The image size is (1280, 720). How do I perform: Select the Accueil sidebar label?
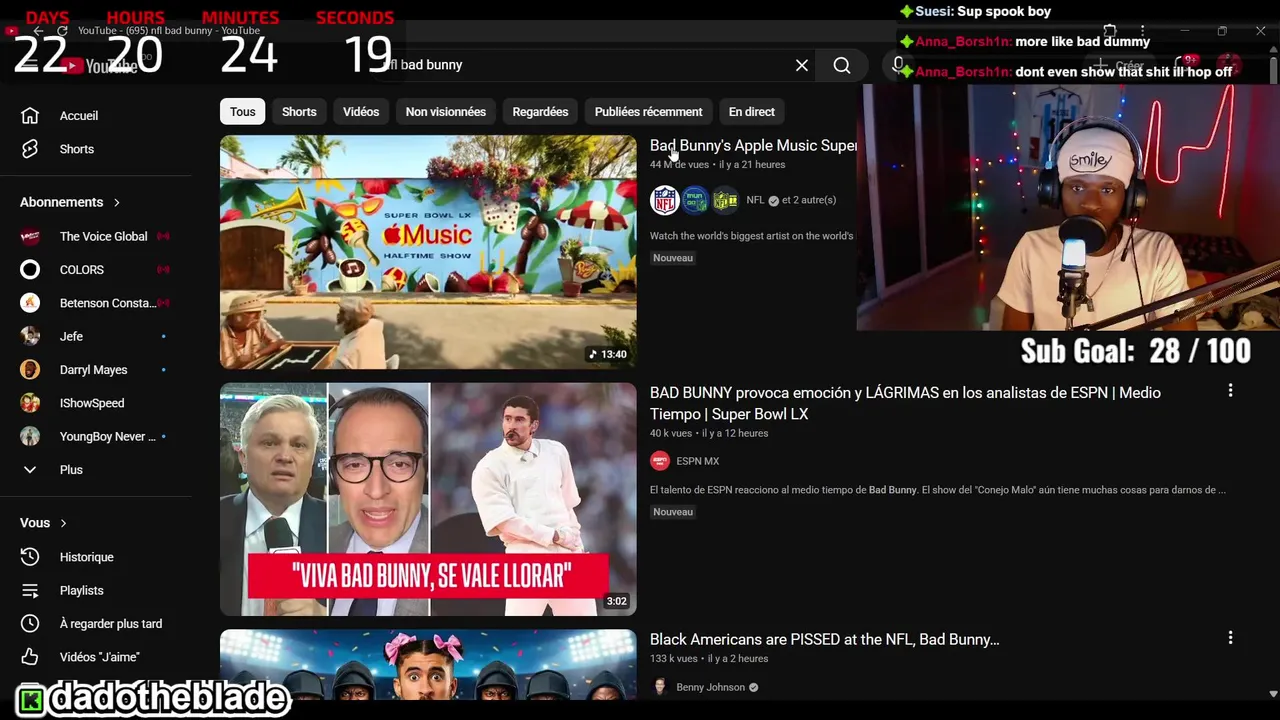click(79, 116)
